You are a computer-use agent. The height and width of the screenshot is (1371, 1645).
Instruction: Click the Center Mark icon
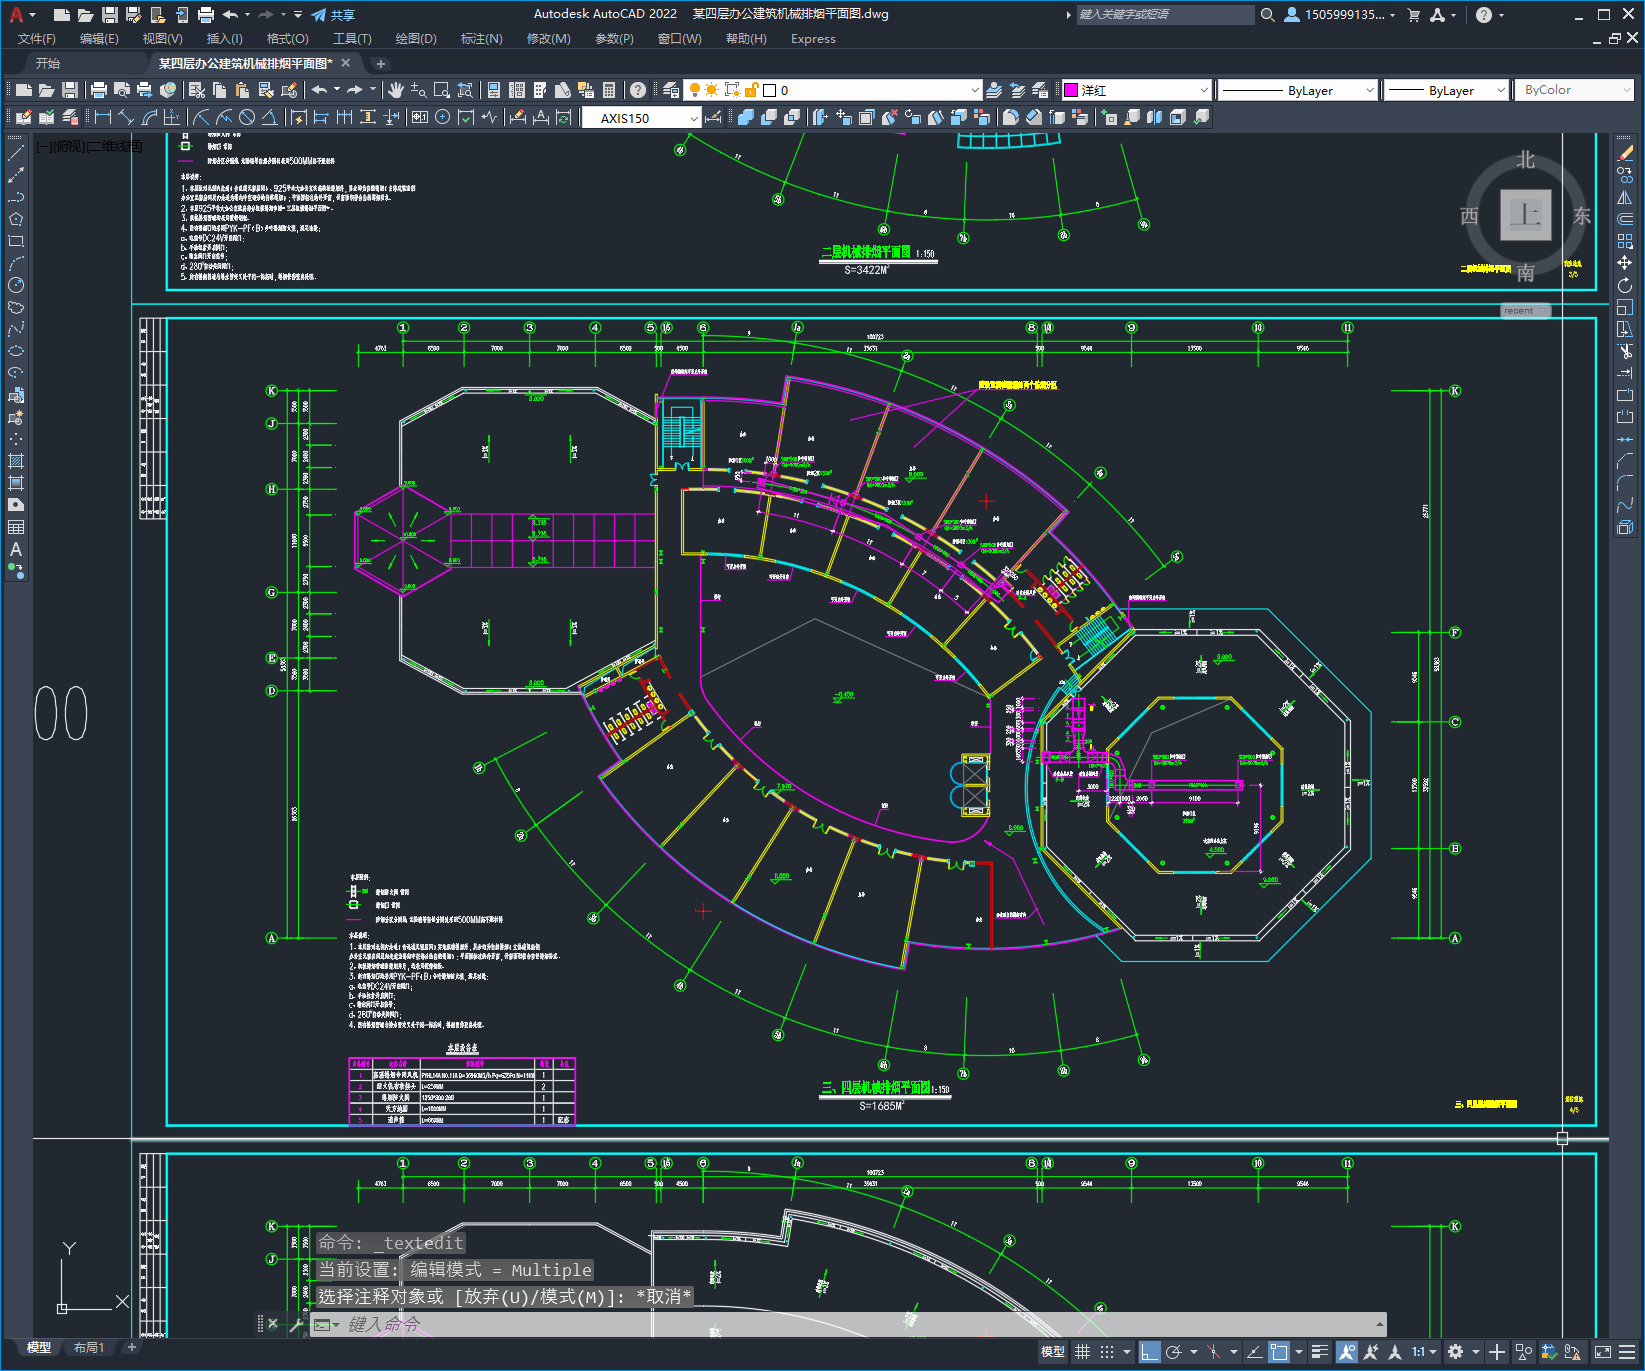[443, 117]
